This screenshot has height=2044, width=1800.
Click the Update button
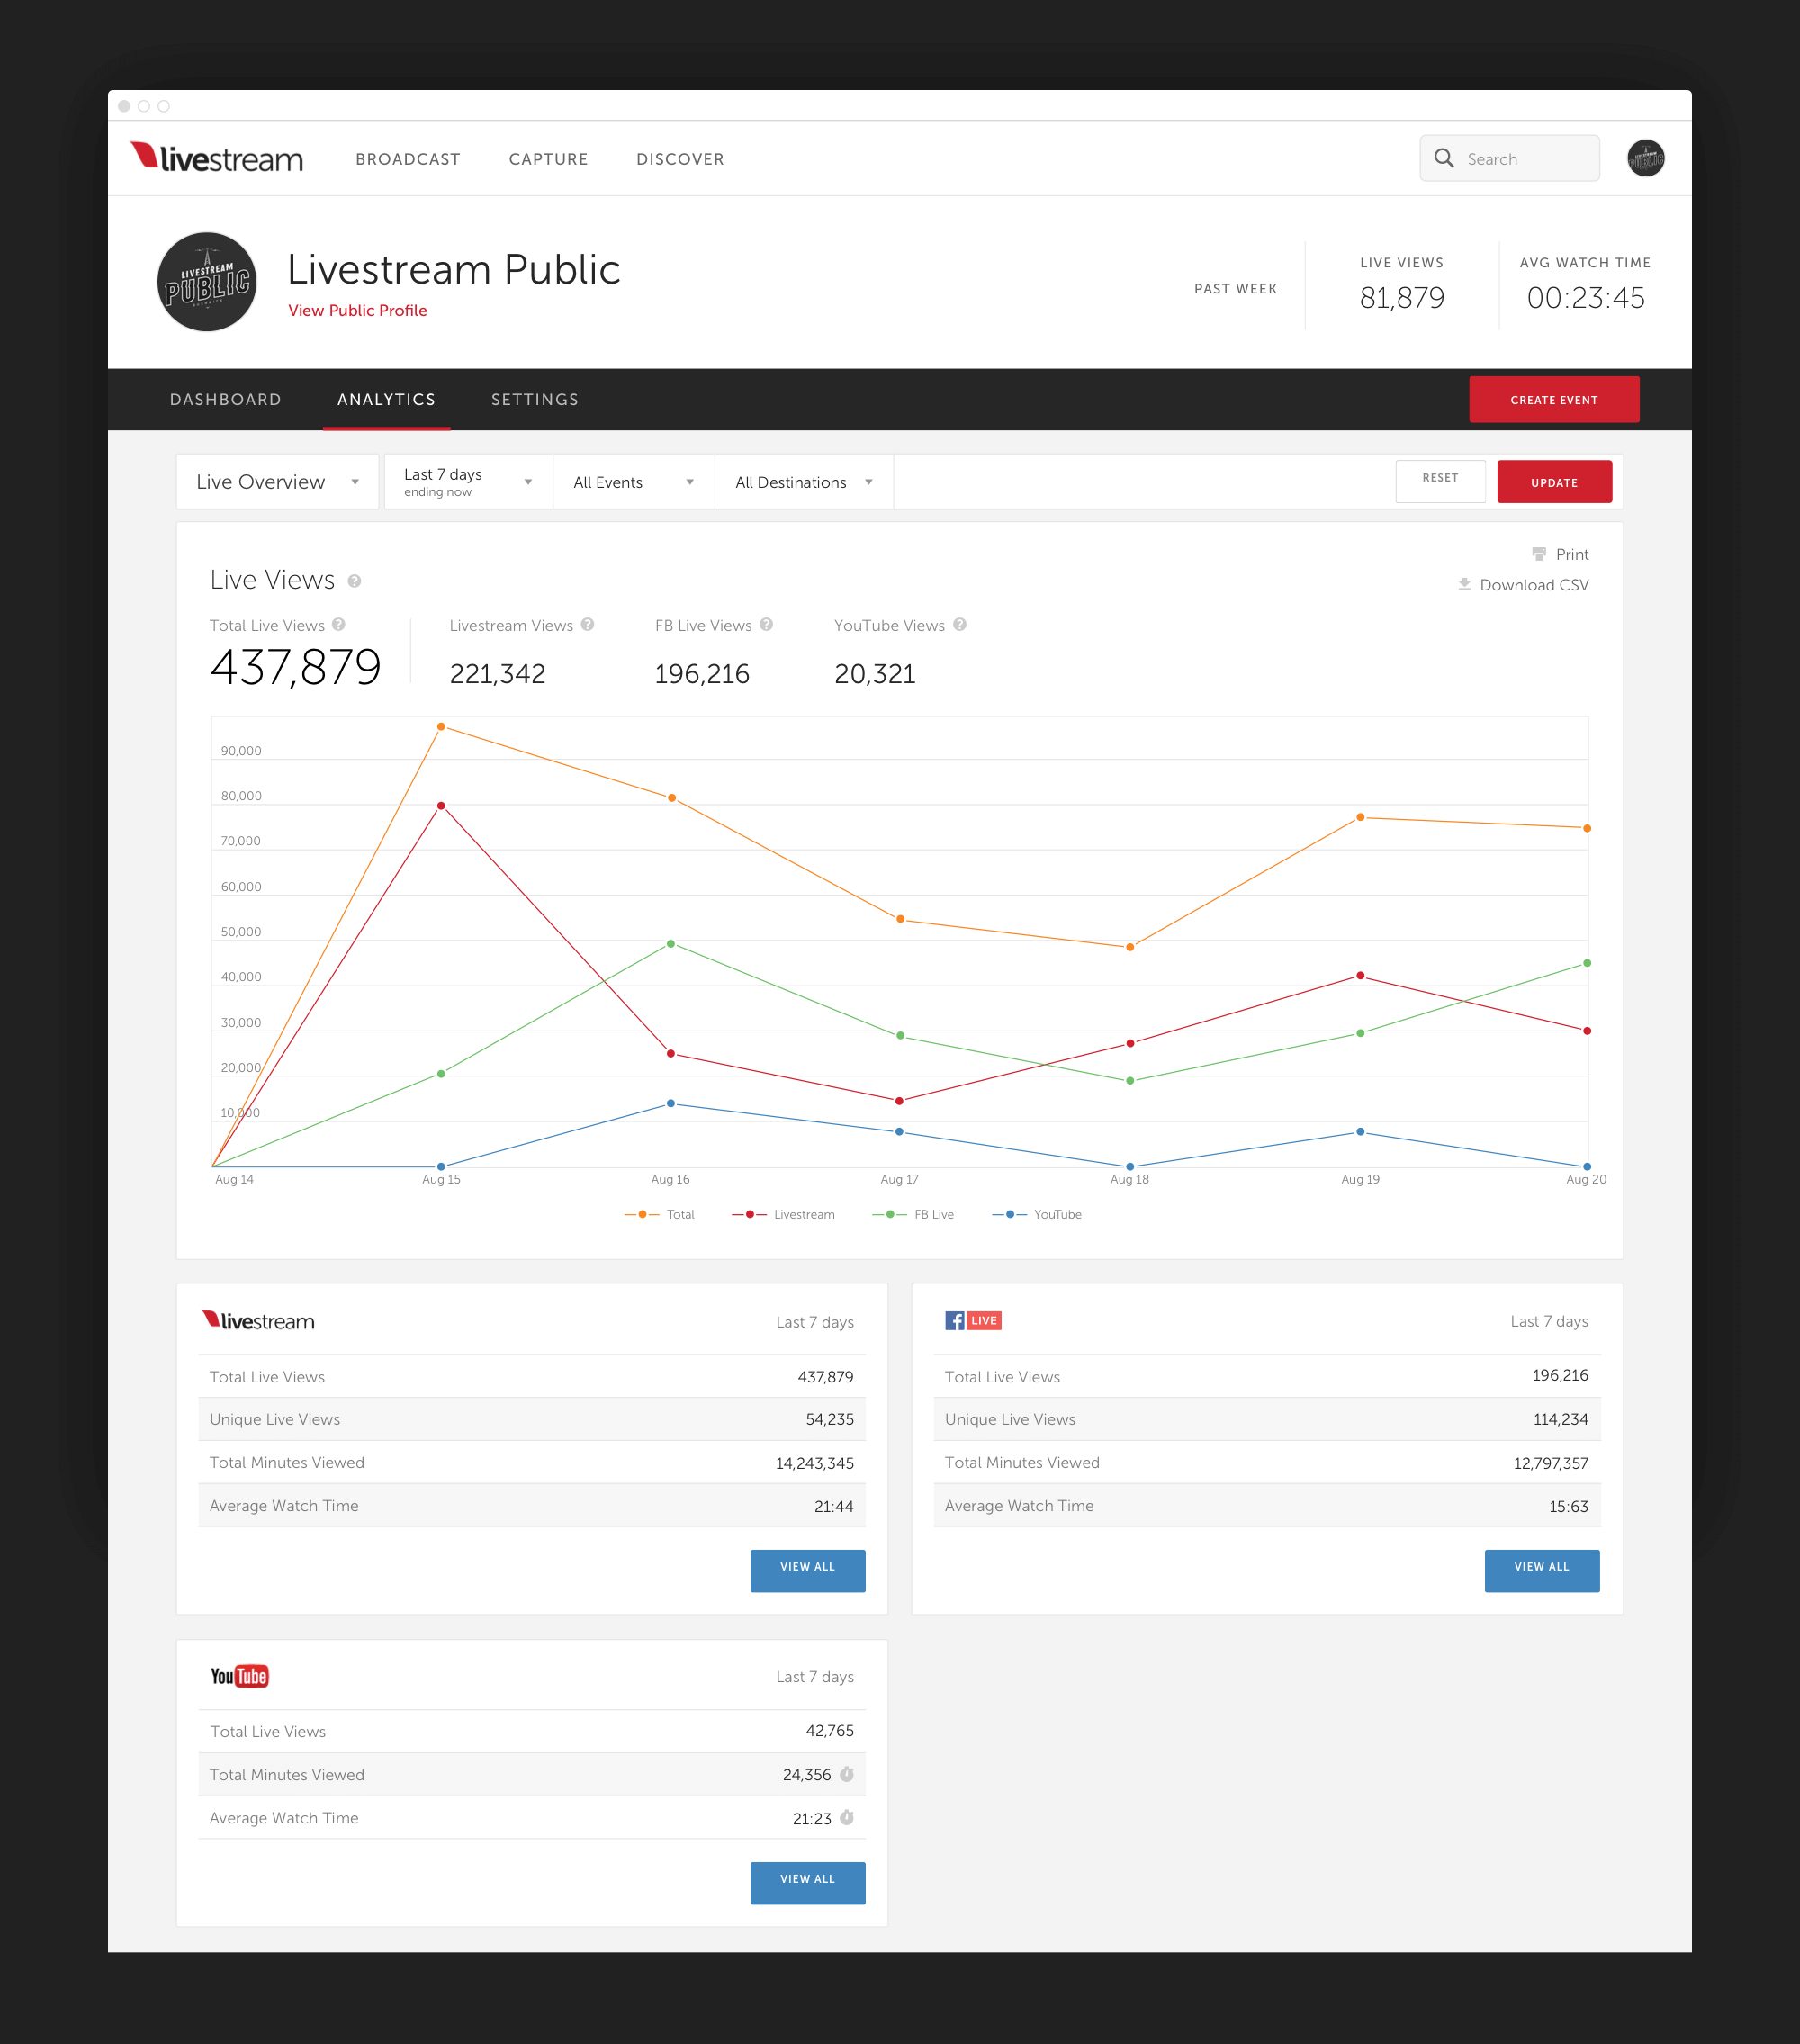(1554, 481)
